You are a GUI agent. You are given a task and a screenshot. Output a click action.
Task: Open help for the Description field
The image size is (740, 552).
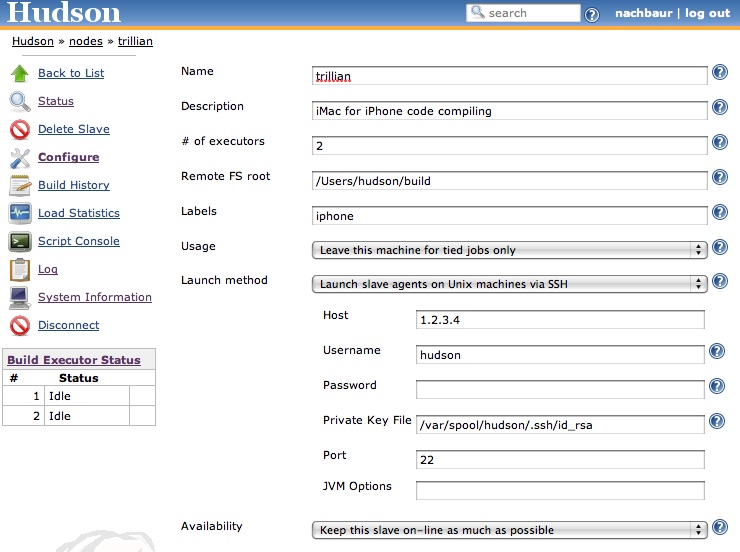[x=720, y=107]
